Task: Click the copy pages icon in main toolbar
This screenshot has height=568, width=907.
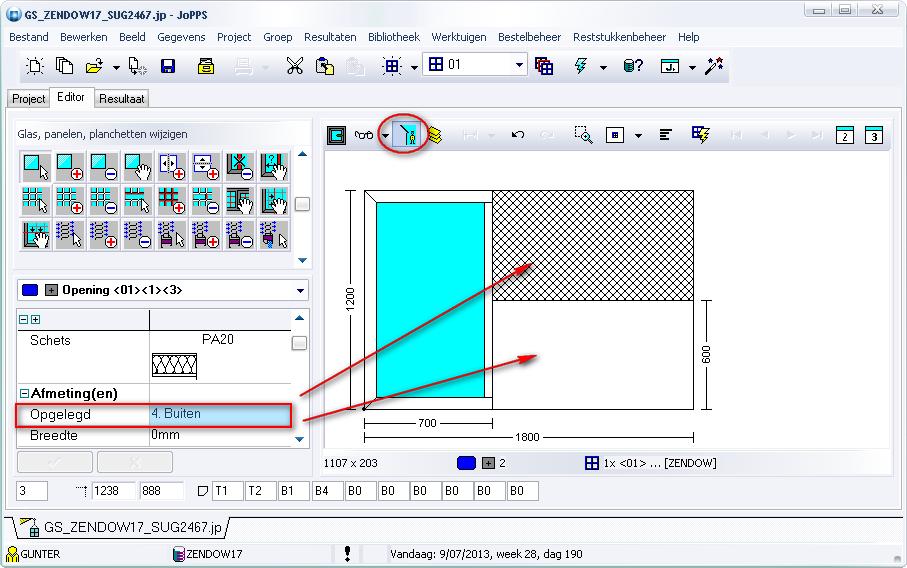Action: click(64, 66)
